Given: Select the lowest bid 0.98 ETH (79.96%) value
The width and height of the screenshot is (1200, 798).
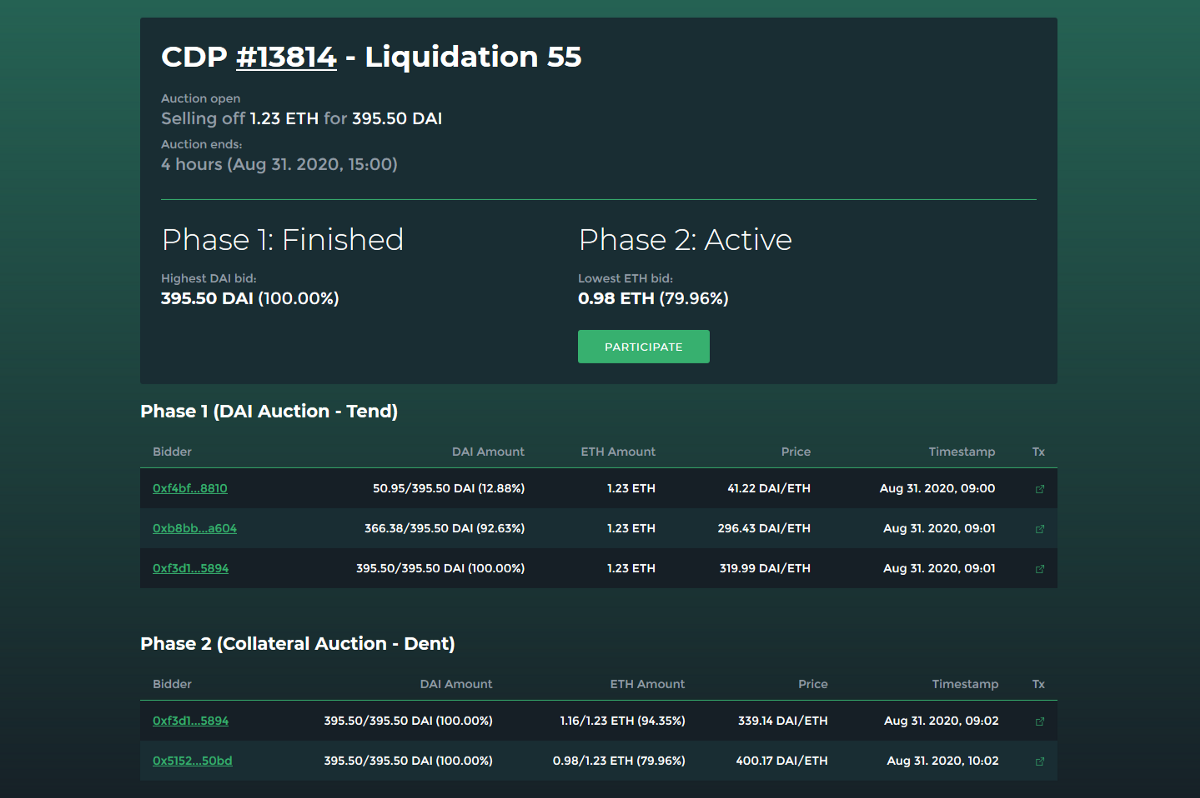Looking at the screenshot, I should pos(653,298).
